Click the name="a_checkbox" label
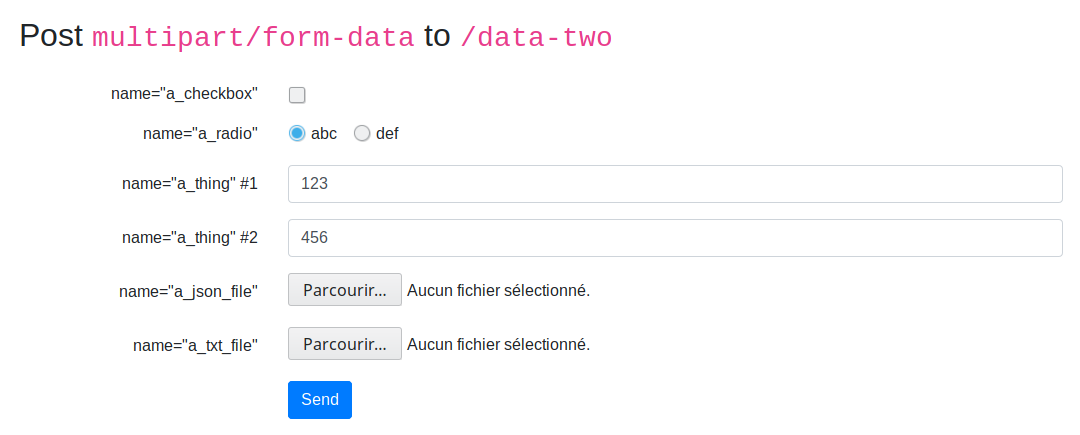Image resolution: width=1080 pixels, height=435 pixels. [184, 93]
